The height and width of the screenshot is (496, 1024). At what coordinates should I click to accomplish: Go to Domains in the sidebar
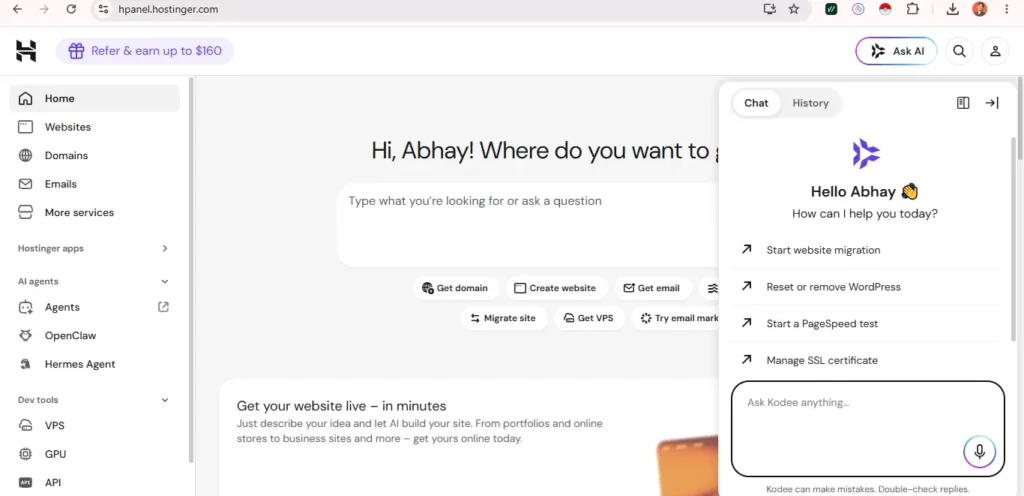pos(95,155)
